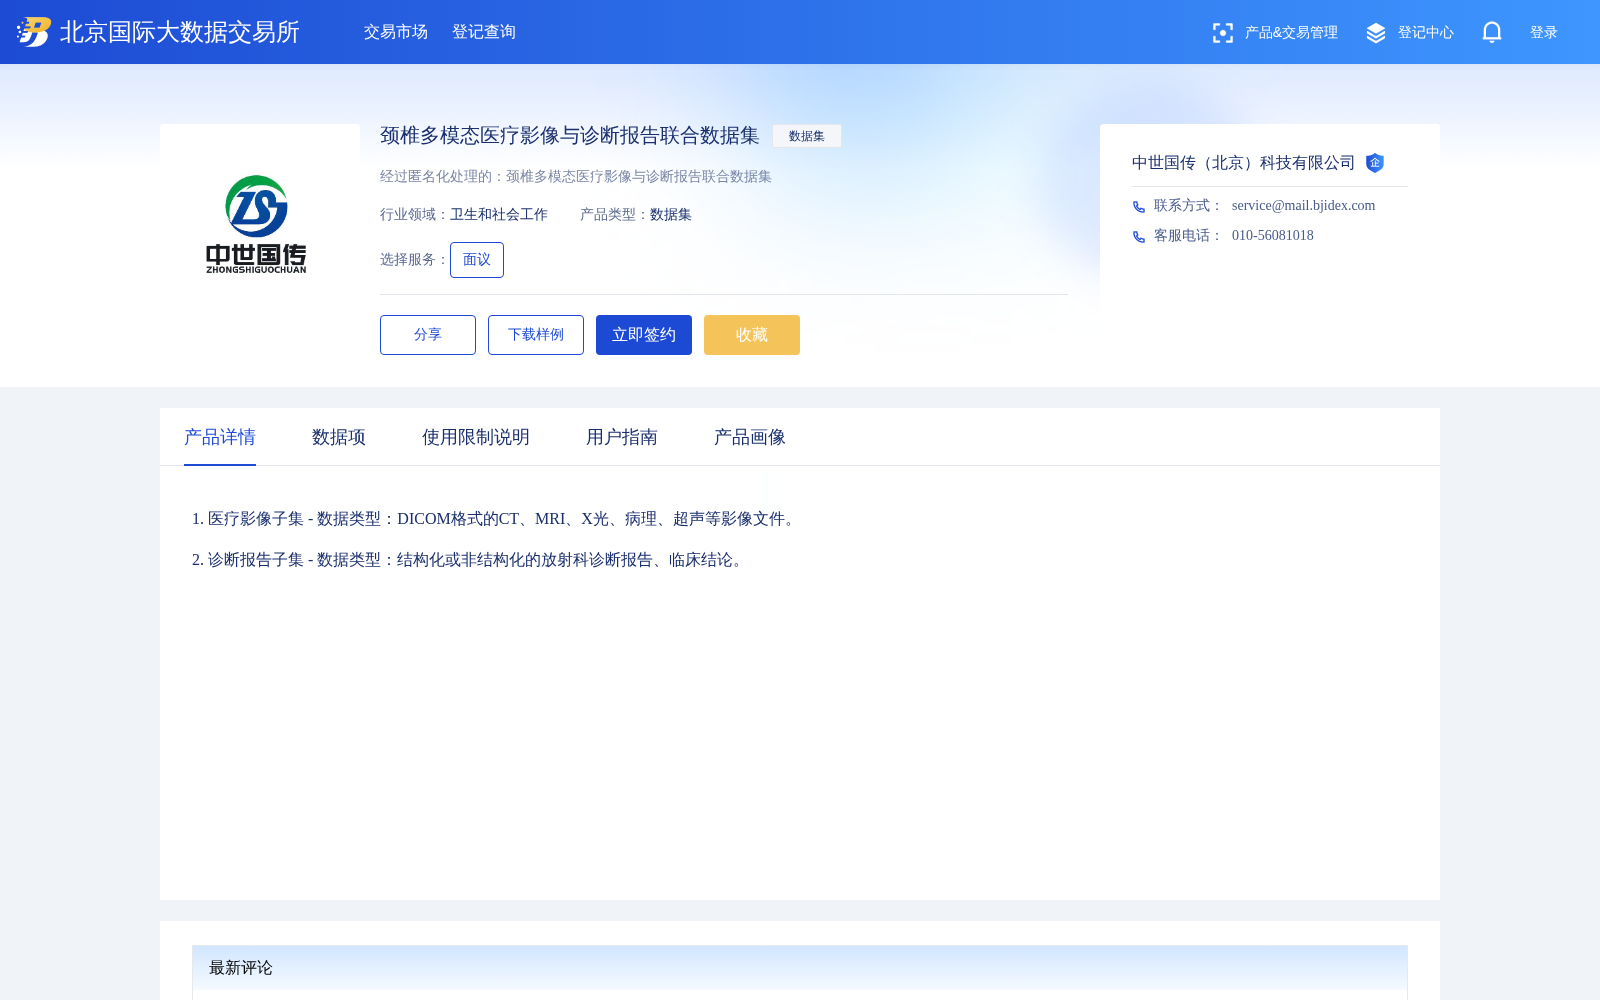Click the enterprise verified shield badge
This screenshot has height=1000, width=1600.
pos(1375,163)
